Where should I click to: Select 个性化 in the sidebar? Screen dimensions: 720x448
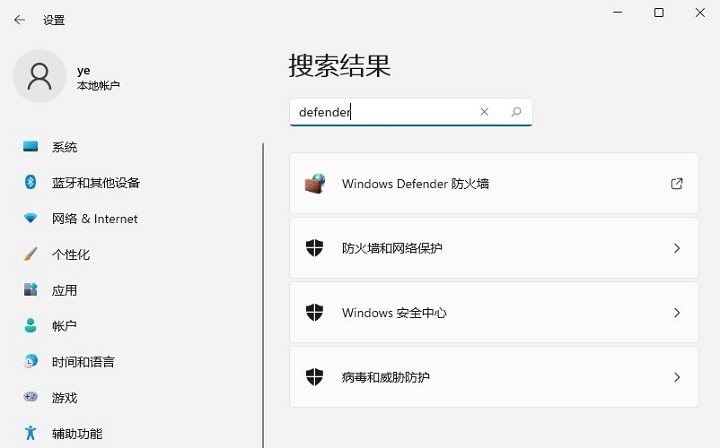[x=71, y=254]
